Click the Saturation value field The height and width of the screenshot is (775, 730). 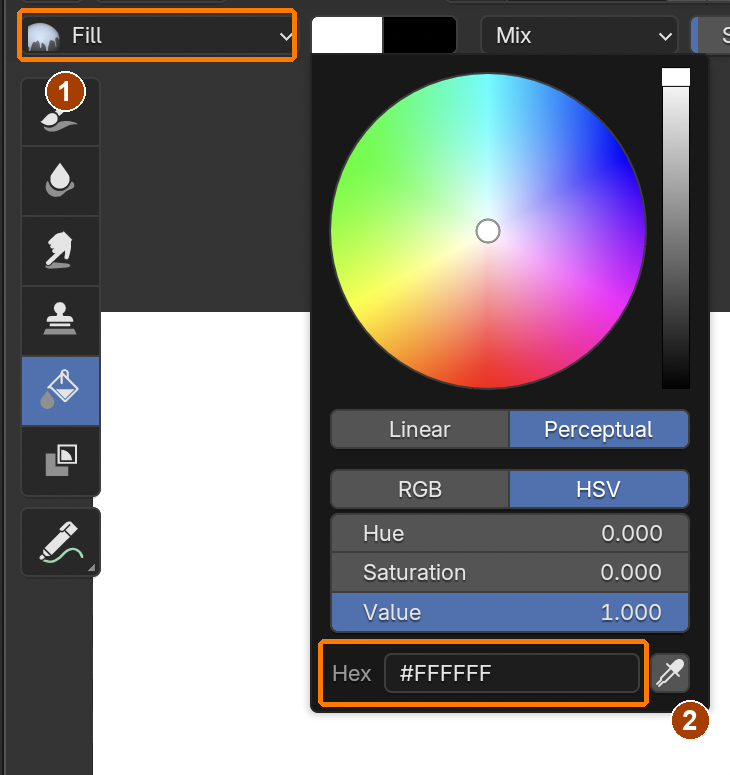coord(510,572)
